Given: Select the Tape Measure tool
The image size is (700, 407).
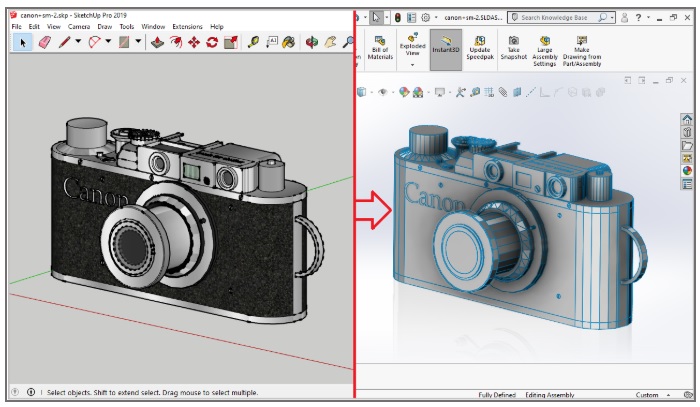Looking at the screenshot, I should coord(253,42).
